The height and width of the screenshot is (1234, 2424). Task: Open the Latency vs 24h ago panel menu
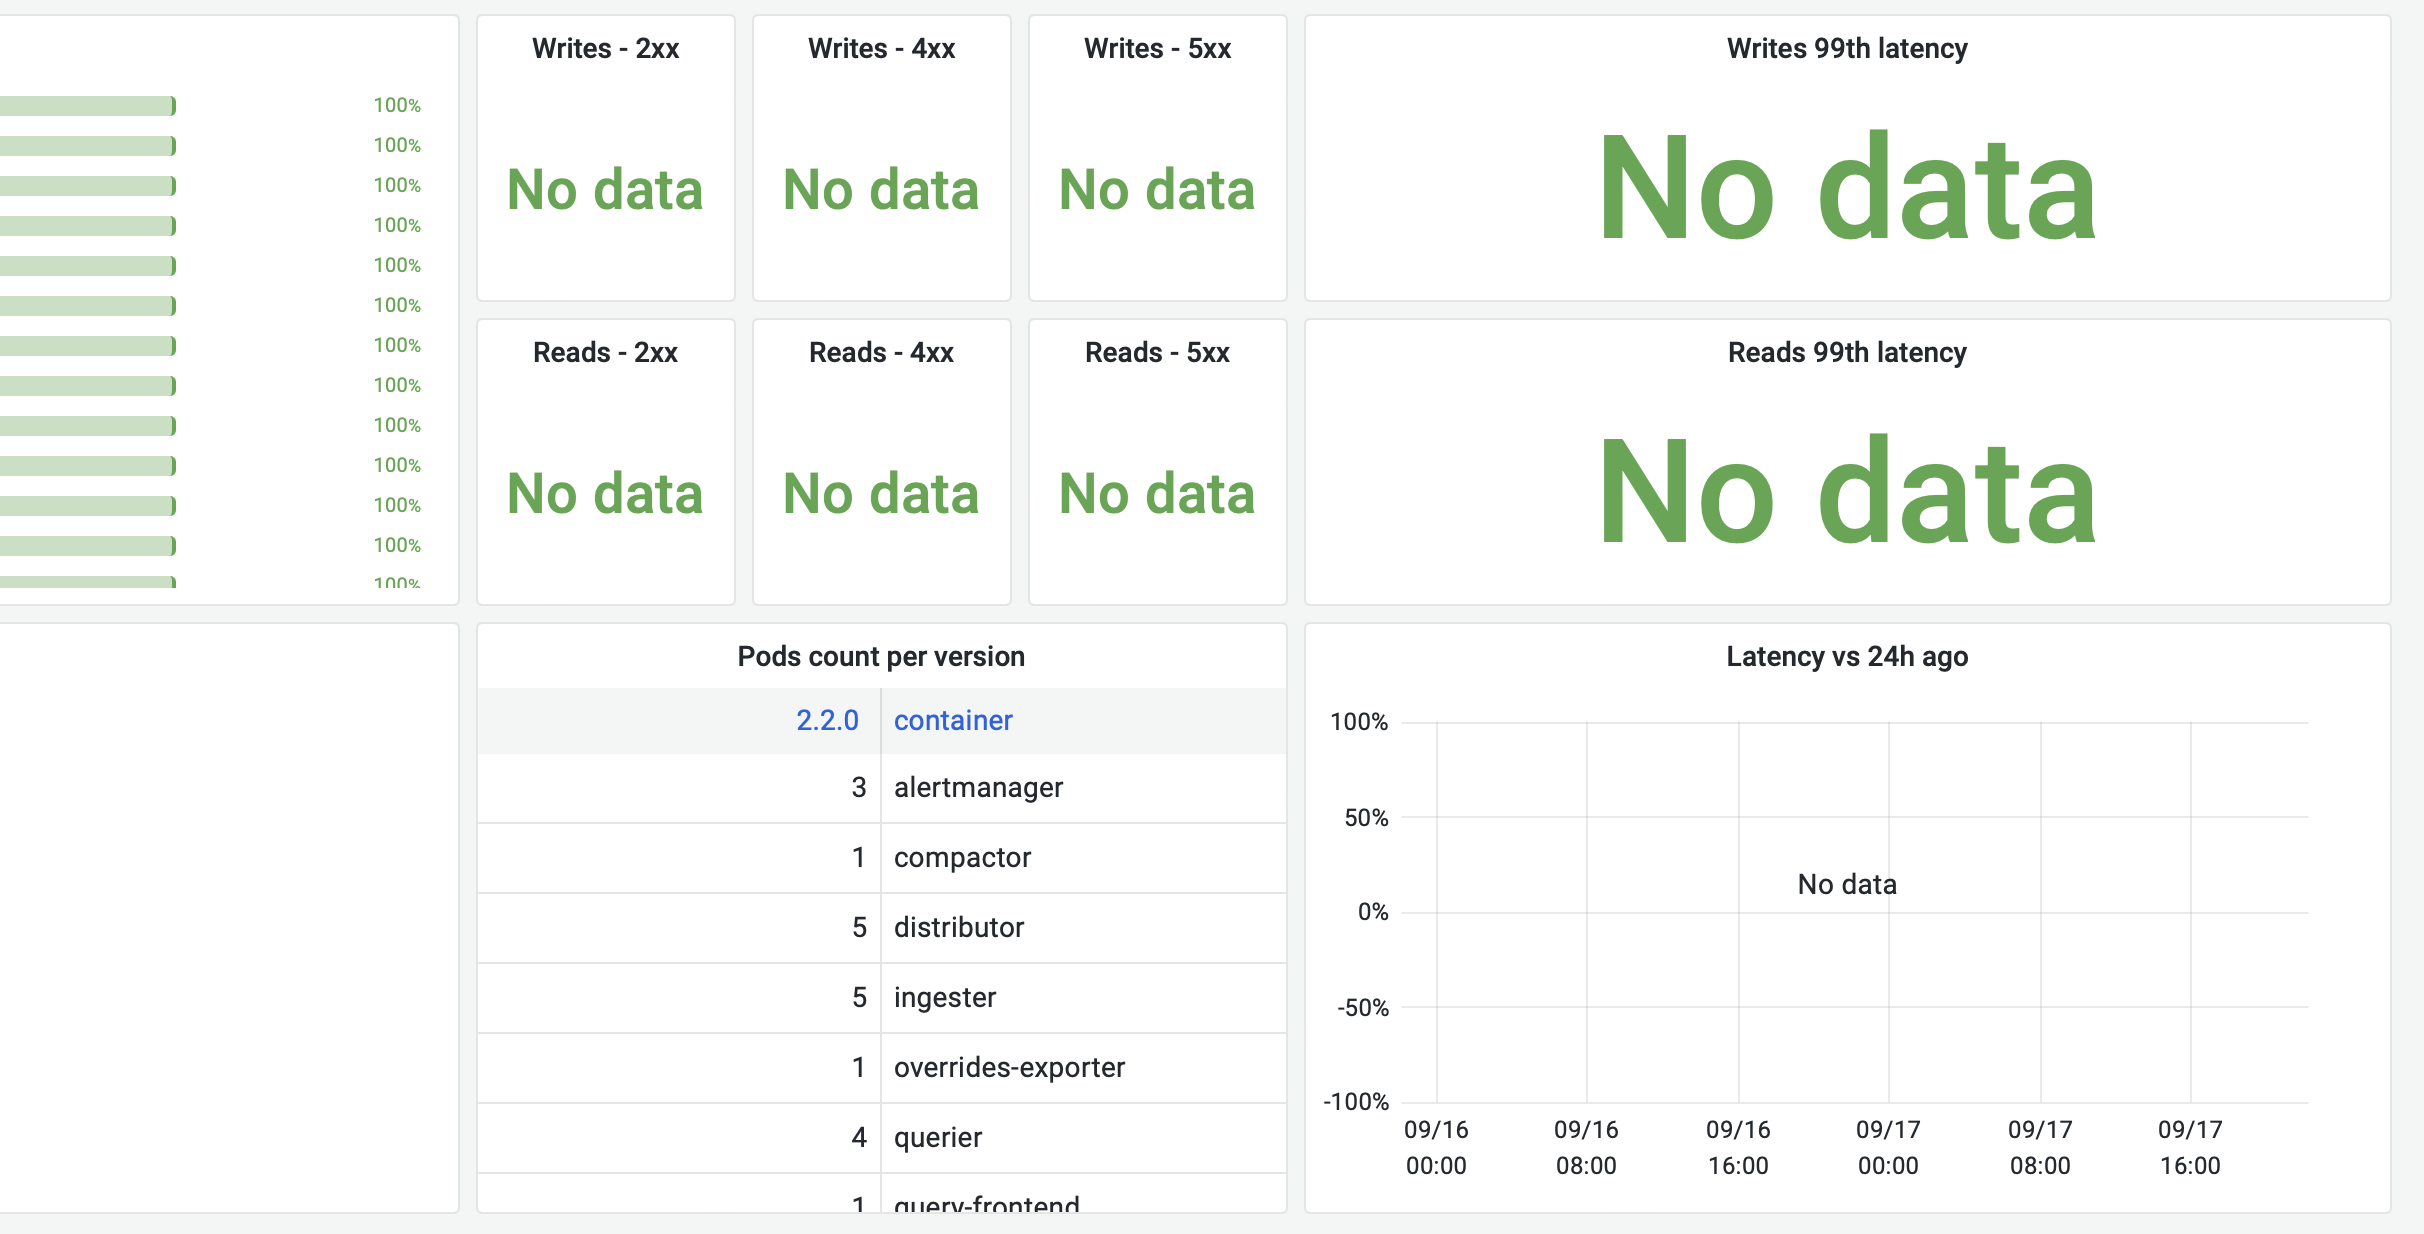(1845, 655)
